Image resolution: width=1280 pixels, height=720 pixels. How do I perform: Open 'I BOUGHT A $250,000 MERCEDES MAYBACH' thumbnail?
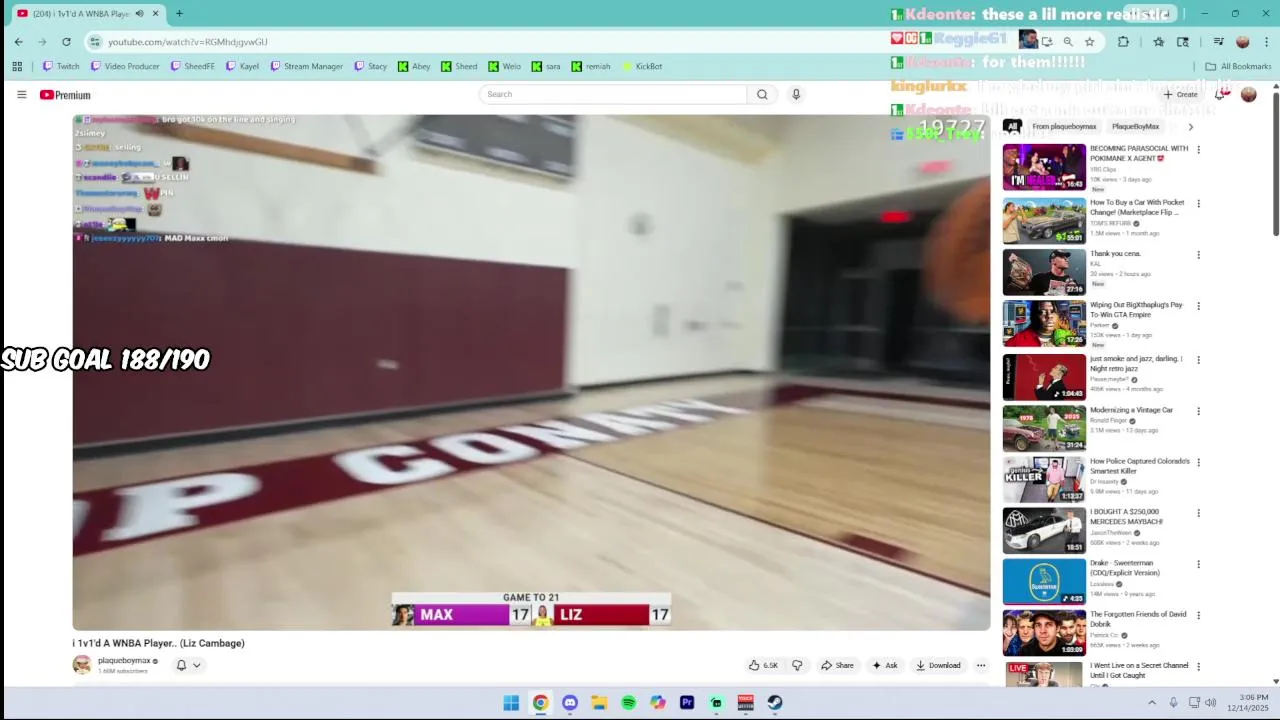coord(1044,531)
